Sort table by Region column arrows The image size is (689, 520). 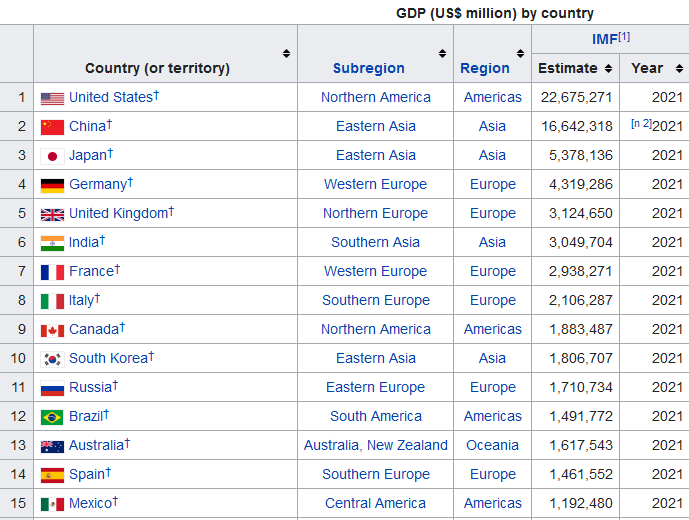click(x=520, y=53)
